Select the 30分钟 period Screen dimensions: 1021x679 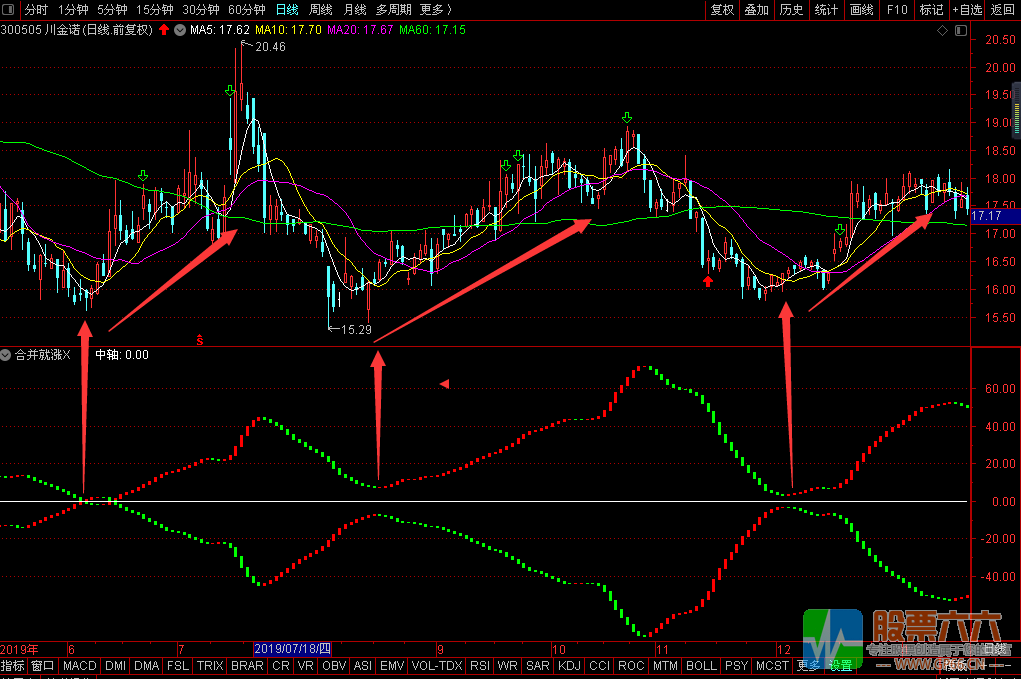point(201,10)
